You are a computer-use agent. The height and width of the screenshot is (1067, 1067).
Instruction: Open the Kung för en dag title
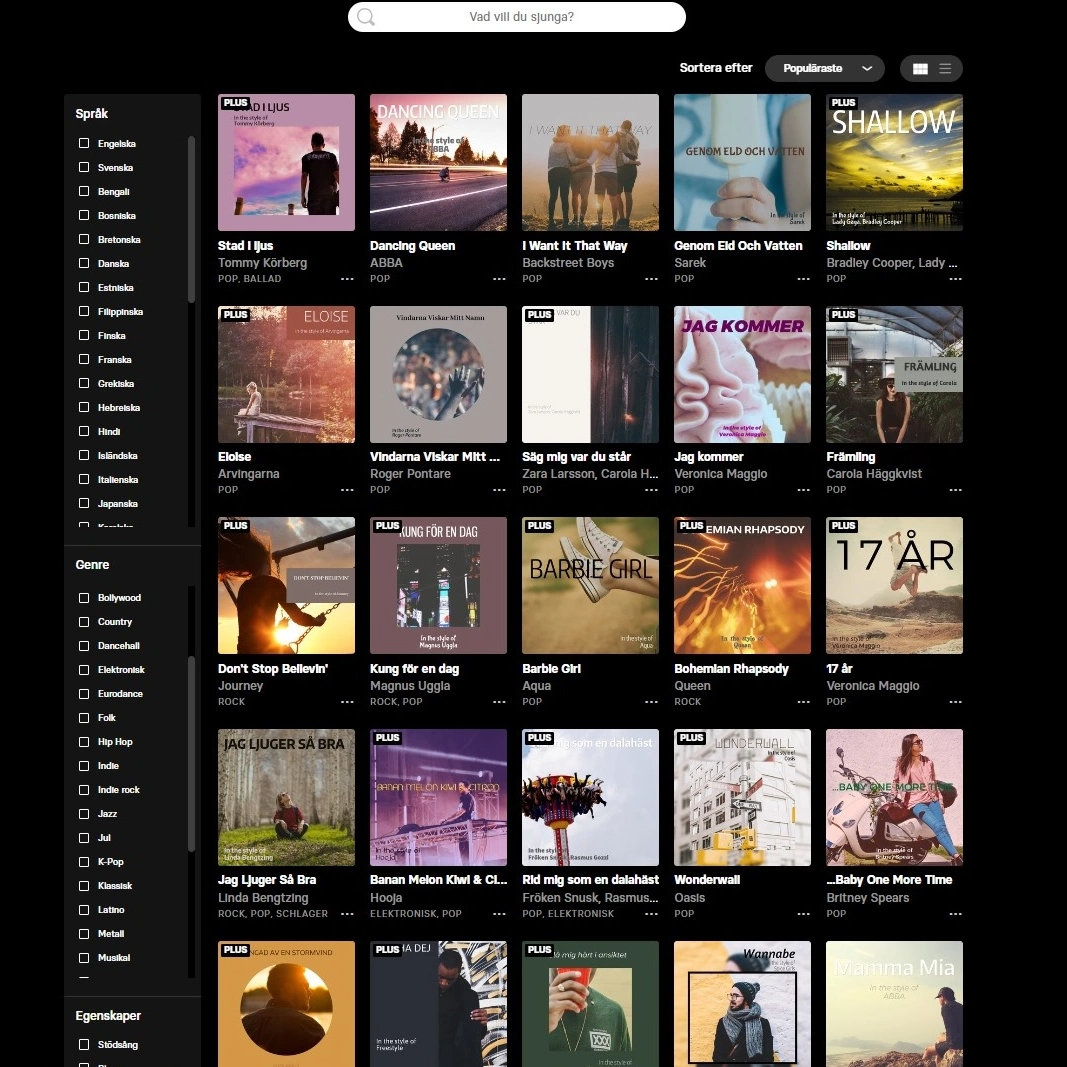click(414, 669)
